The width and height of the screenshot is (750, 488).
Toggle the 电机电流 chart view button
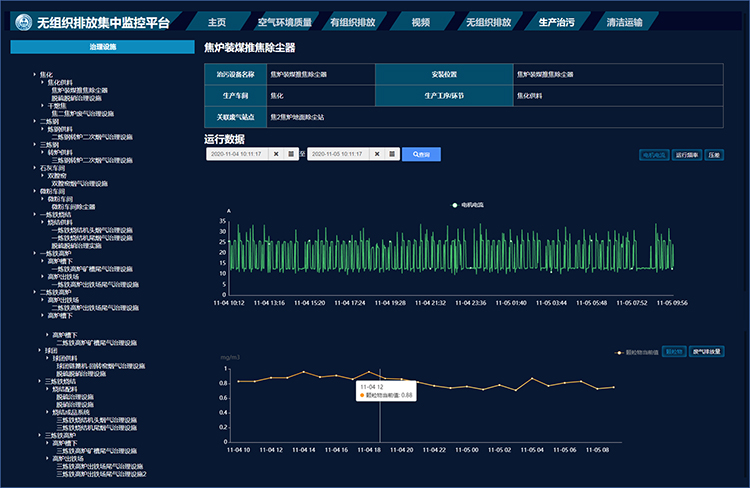click(x=653, y=156)
